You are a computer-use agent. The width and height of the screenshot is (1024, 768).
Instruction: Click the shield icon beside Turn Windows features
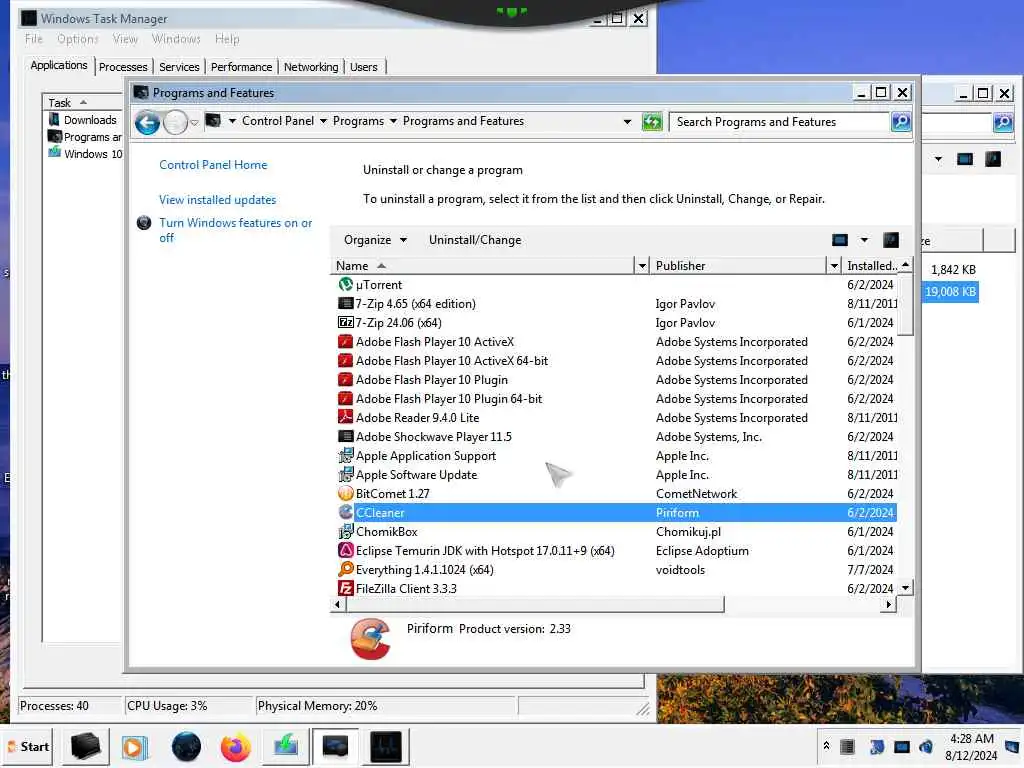[144, 223]
